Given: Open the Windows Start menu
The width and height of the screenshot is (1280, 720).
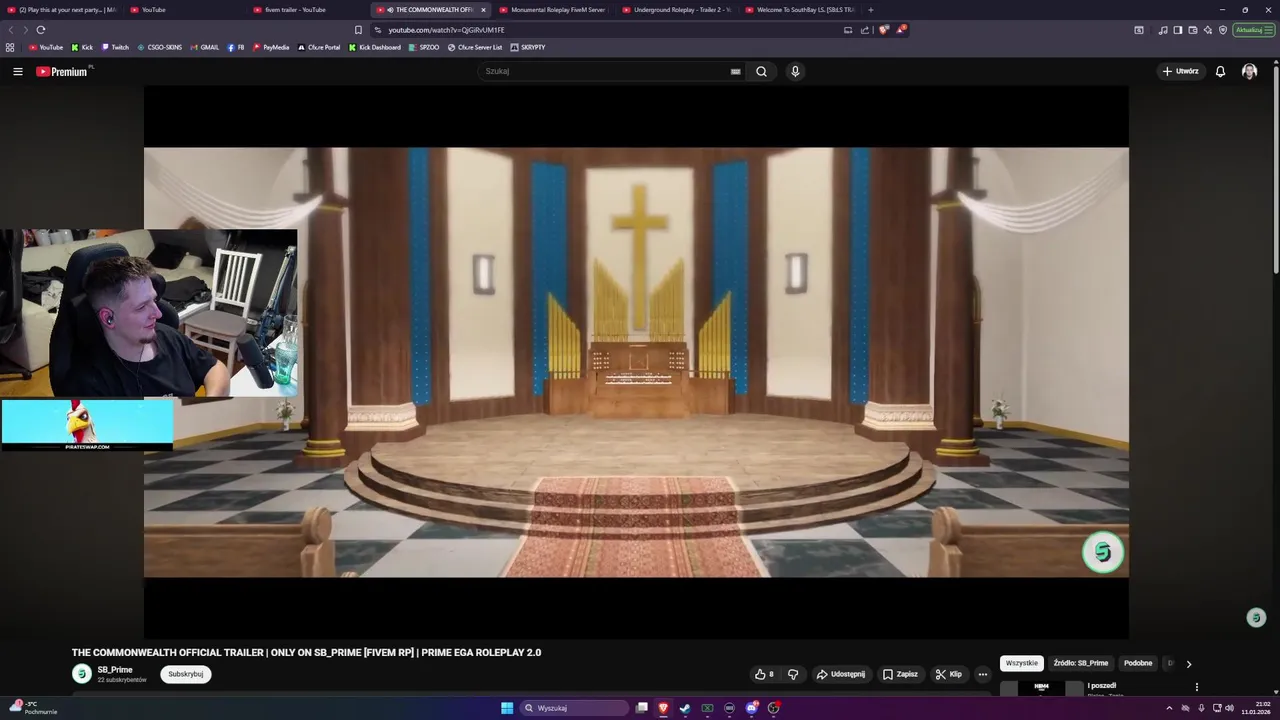Looking at the screenshot, I should [507, 708].
